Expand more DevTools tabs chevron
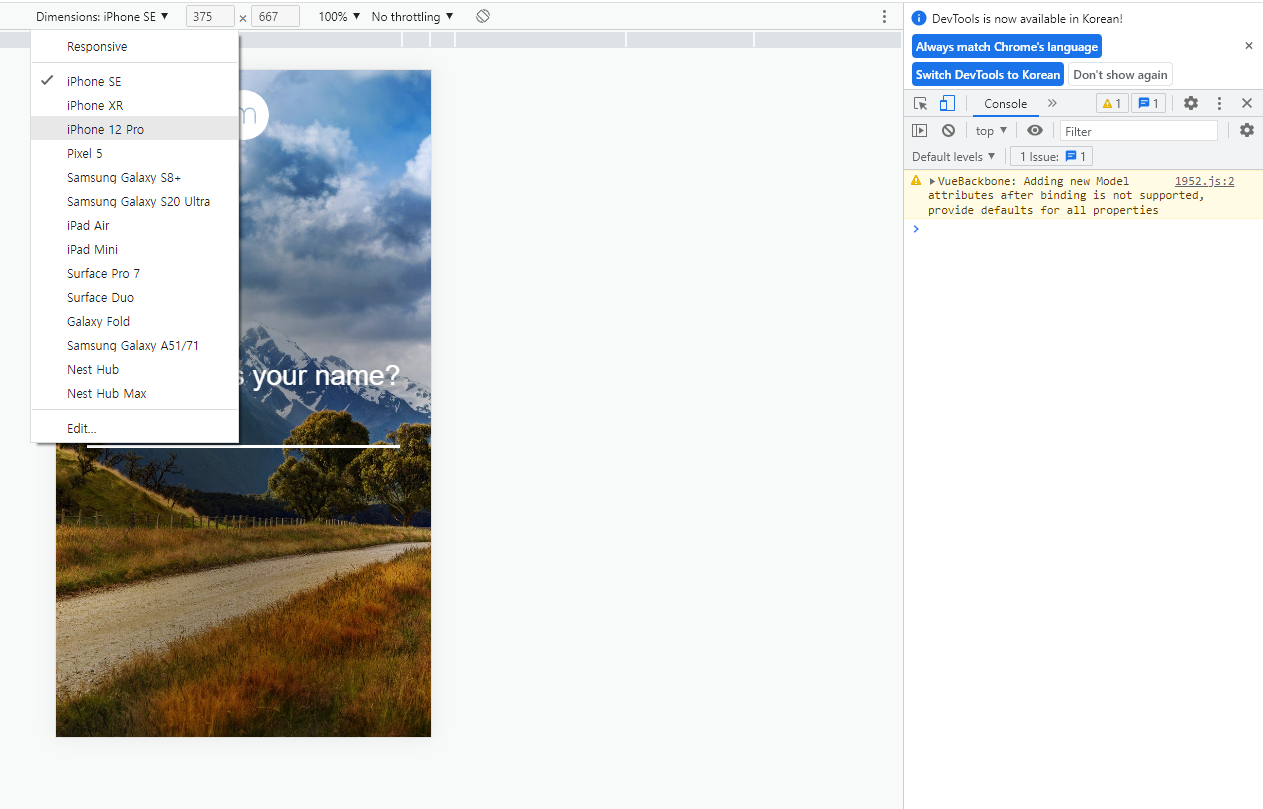This screenshot has width=1263, height=809. 1052,103
